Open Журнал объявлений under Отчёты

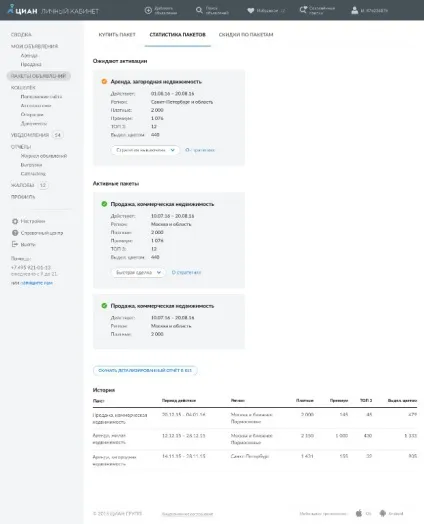pos(44,156)
